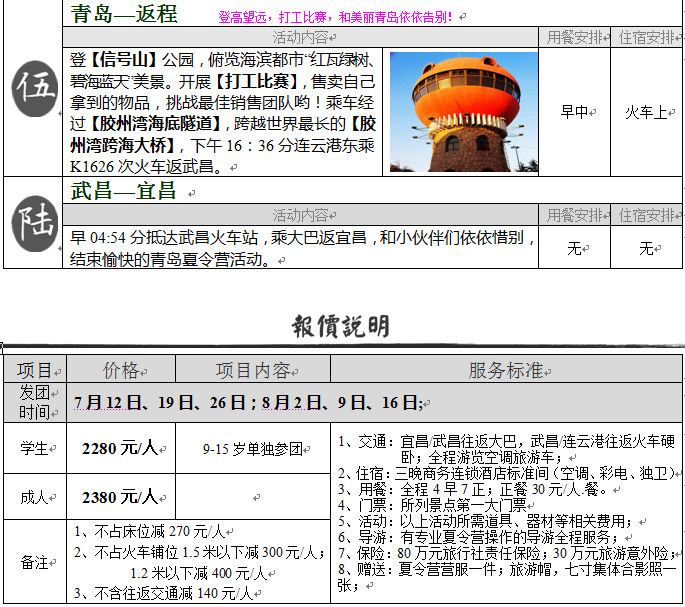Screen dimensions: 685x607
Task: Click the pricing table header 项目内容
Action: coord(253,370)
